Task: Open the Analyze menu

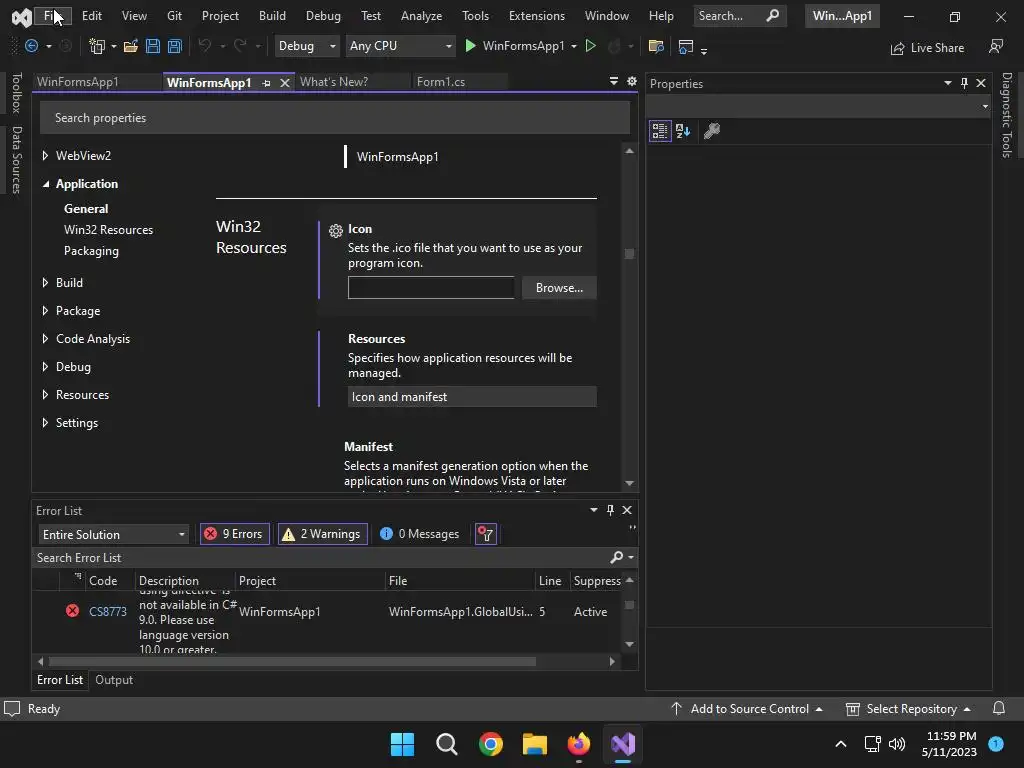Action: 421,16
